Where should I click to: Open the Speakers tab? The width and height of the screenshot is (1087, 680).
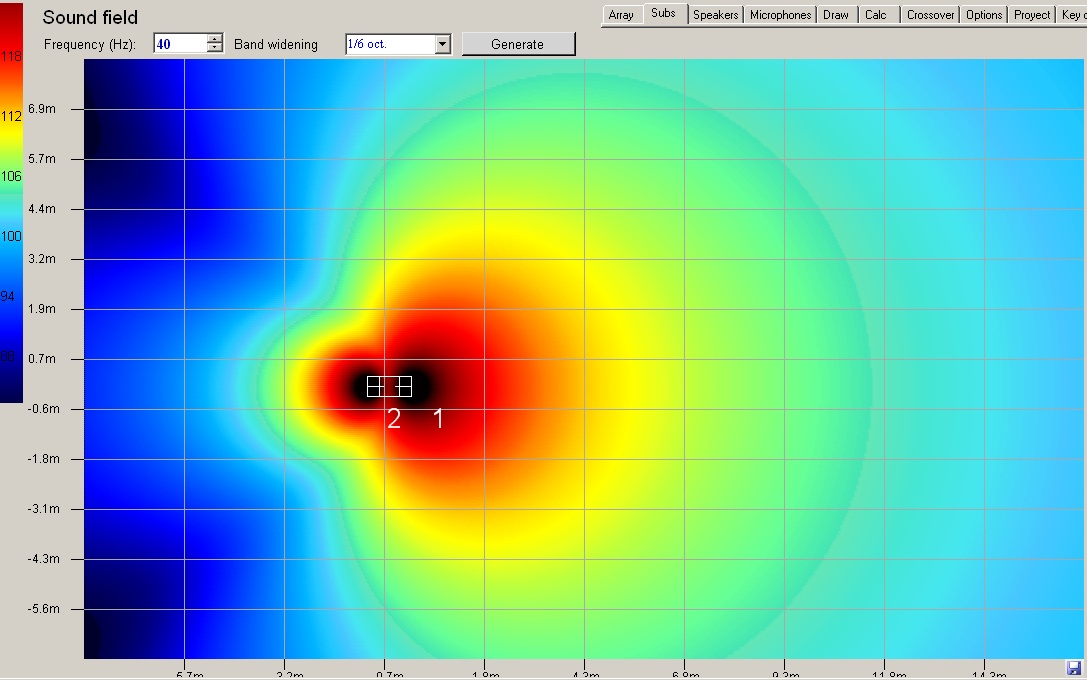coord(715,15)
